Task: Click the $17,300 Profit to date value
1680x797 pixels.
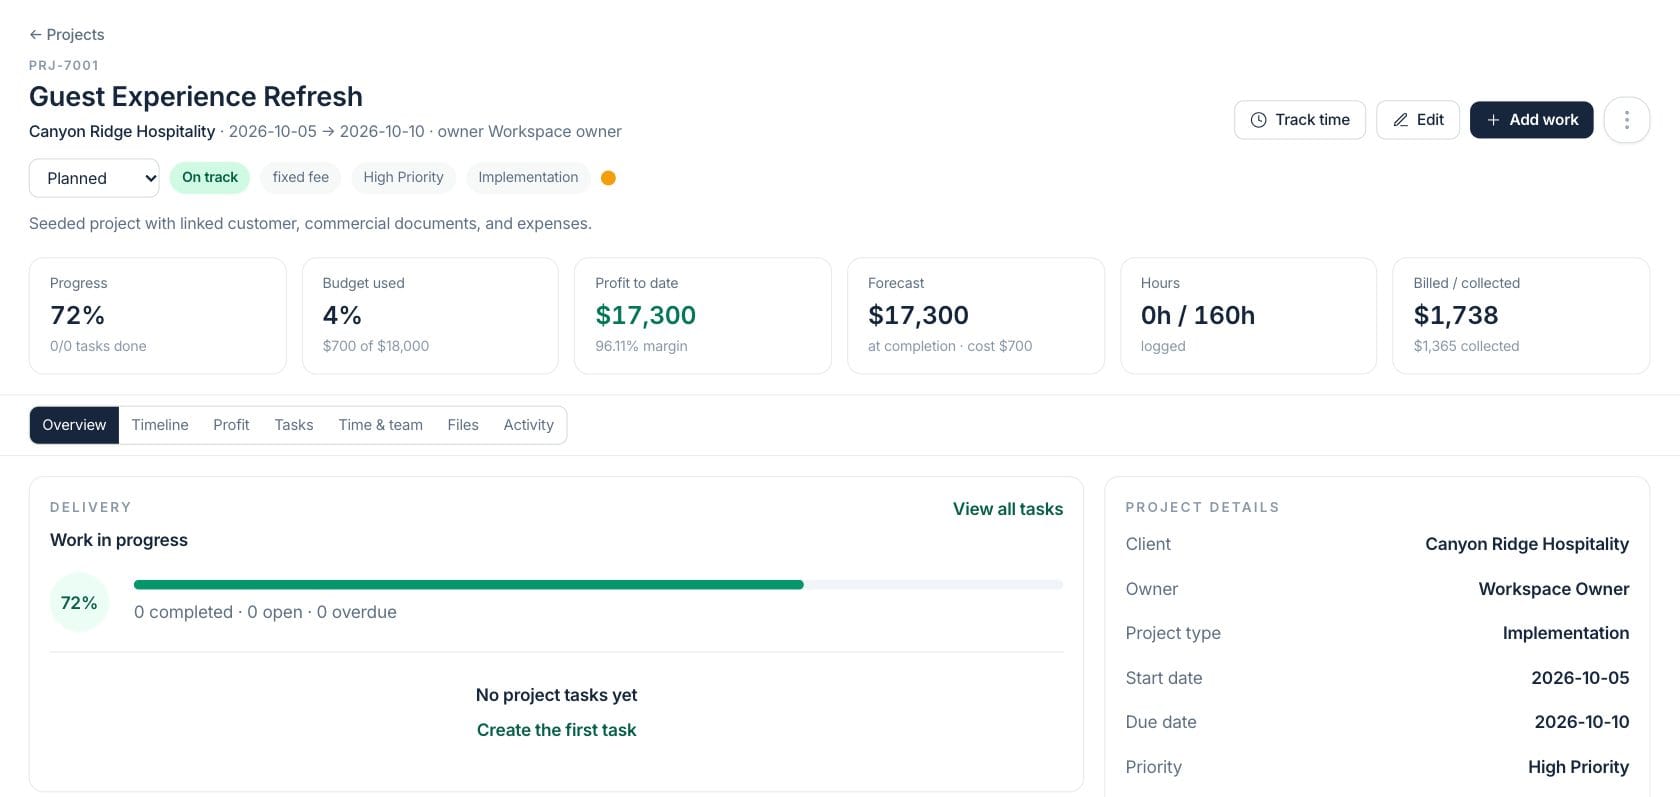Action: coord(646,316)
